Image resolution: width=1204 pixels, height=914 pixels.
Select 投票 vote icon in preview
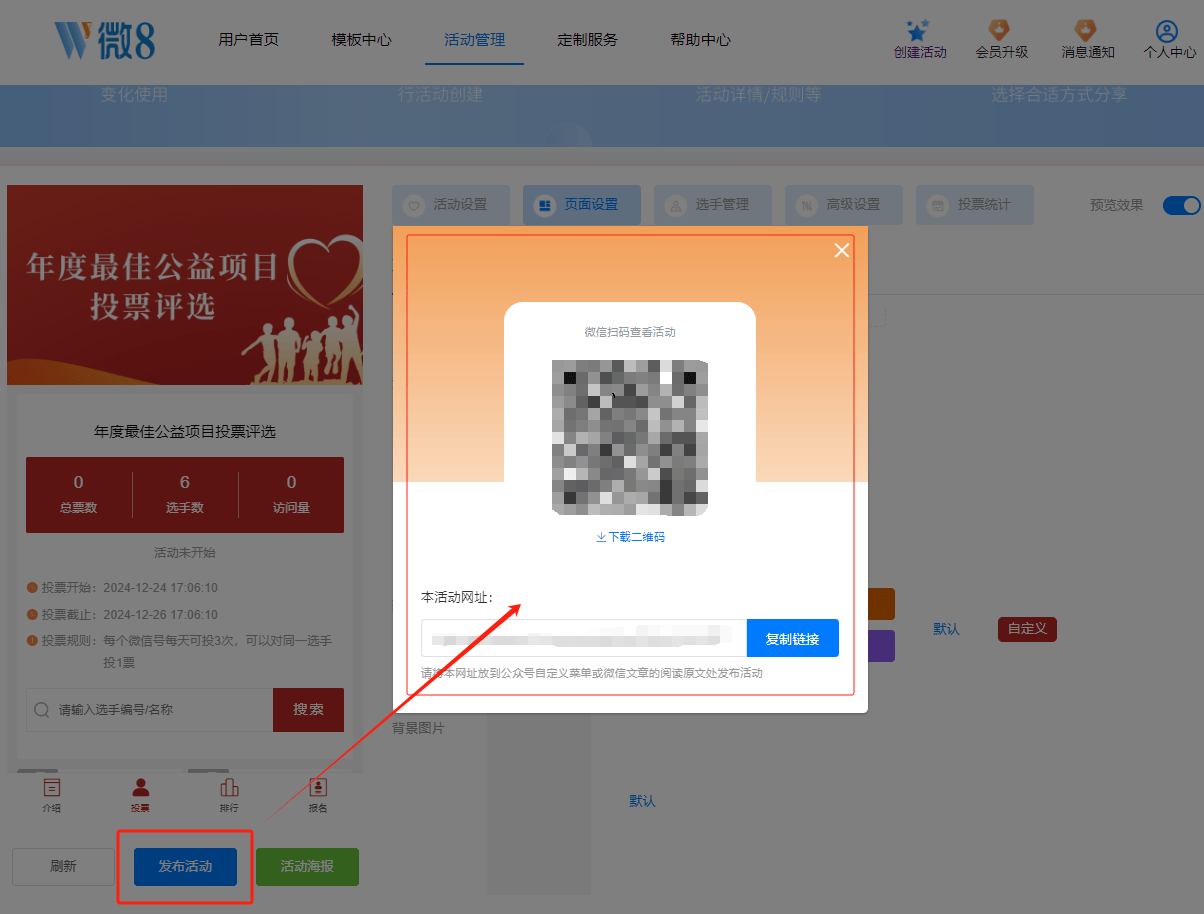coord(140,788)
